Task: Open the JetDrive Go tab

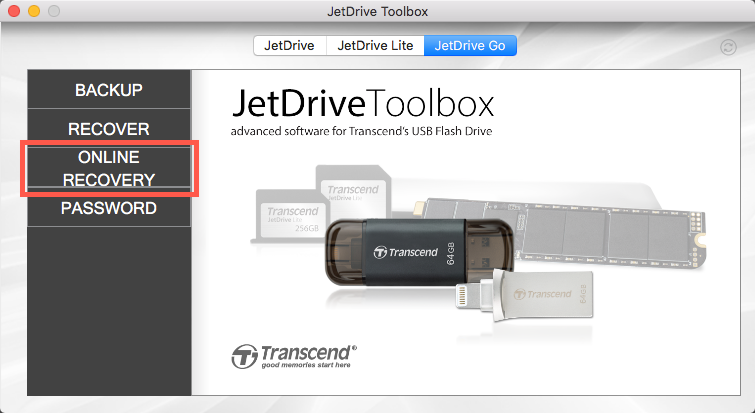Action: coord(470,45)
